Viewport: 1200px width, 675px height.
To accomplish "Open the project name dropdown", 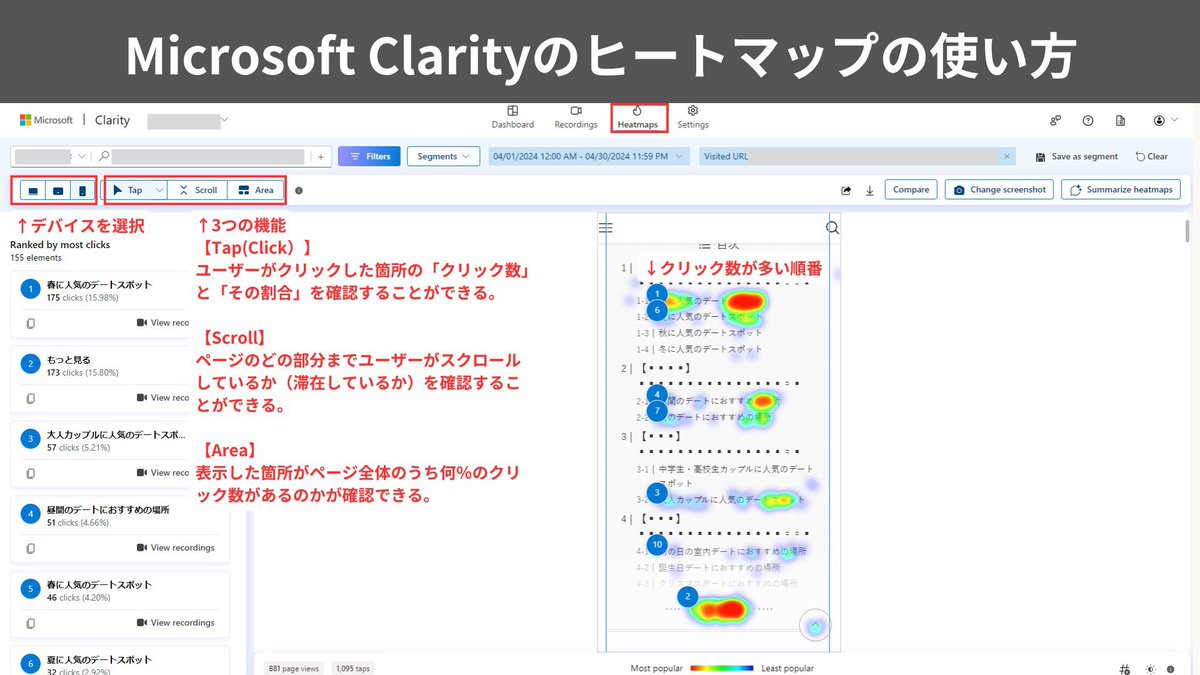I will click(x=188, y=120).
